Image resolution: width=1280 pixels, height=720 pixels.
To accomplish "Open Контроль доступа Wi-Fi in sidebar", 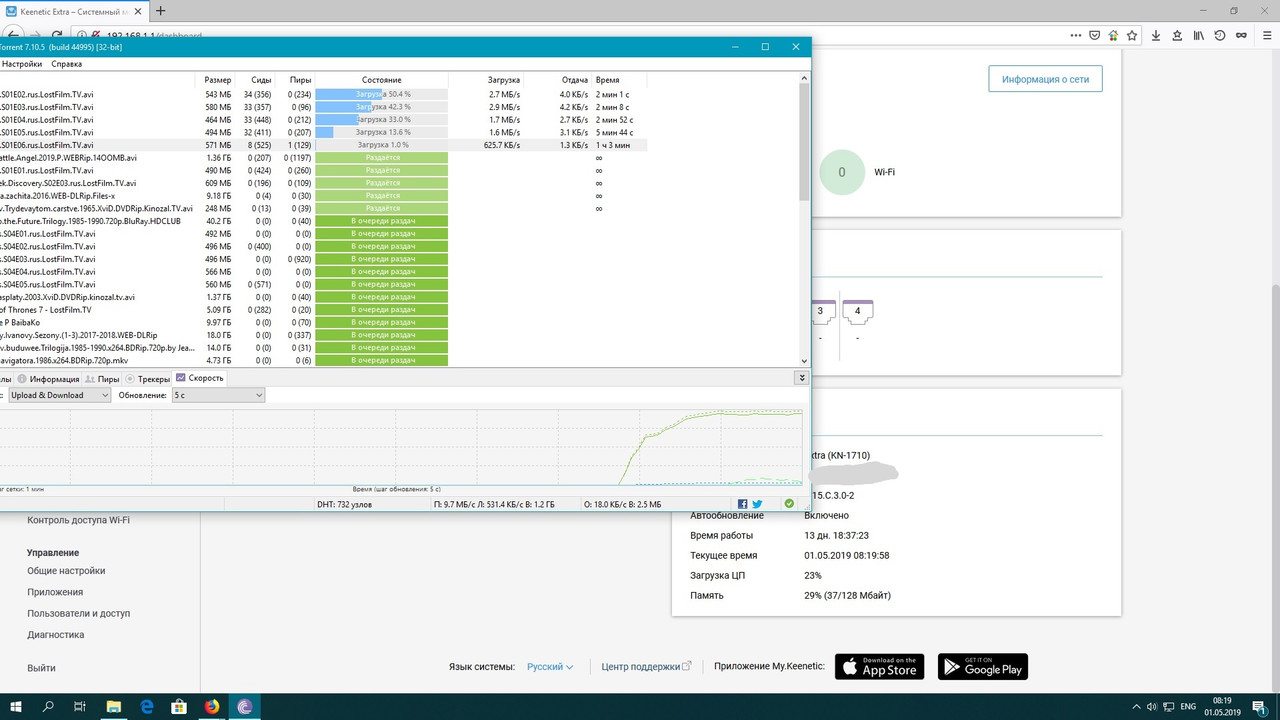I will [78, 520].
